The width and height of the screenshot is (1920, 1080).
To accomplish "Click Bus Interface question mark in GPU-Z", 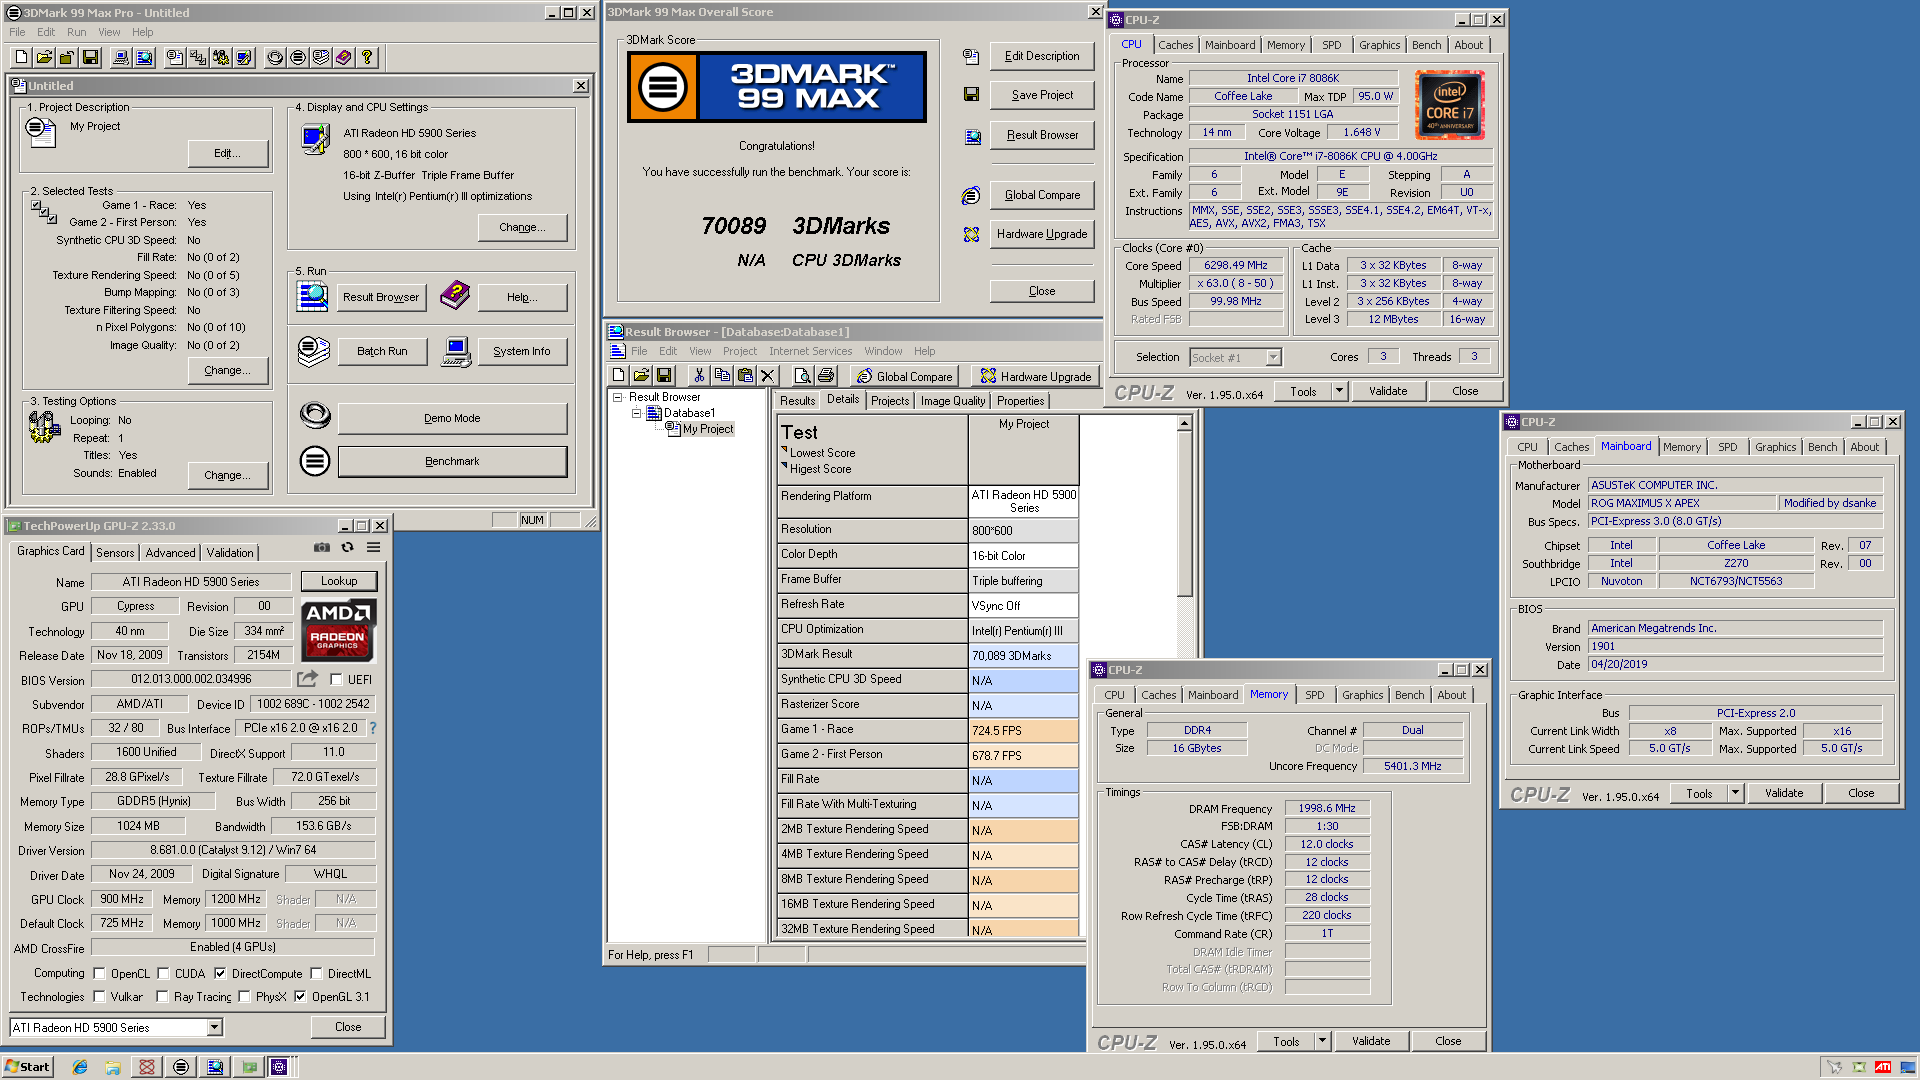I will (x=373, y=728).
